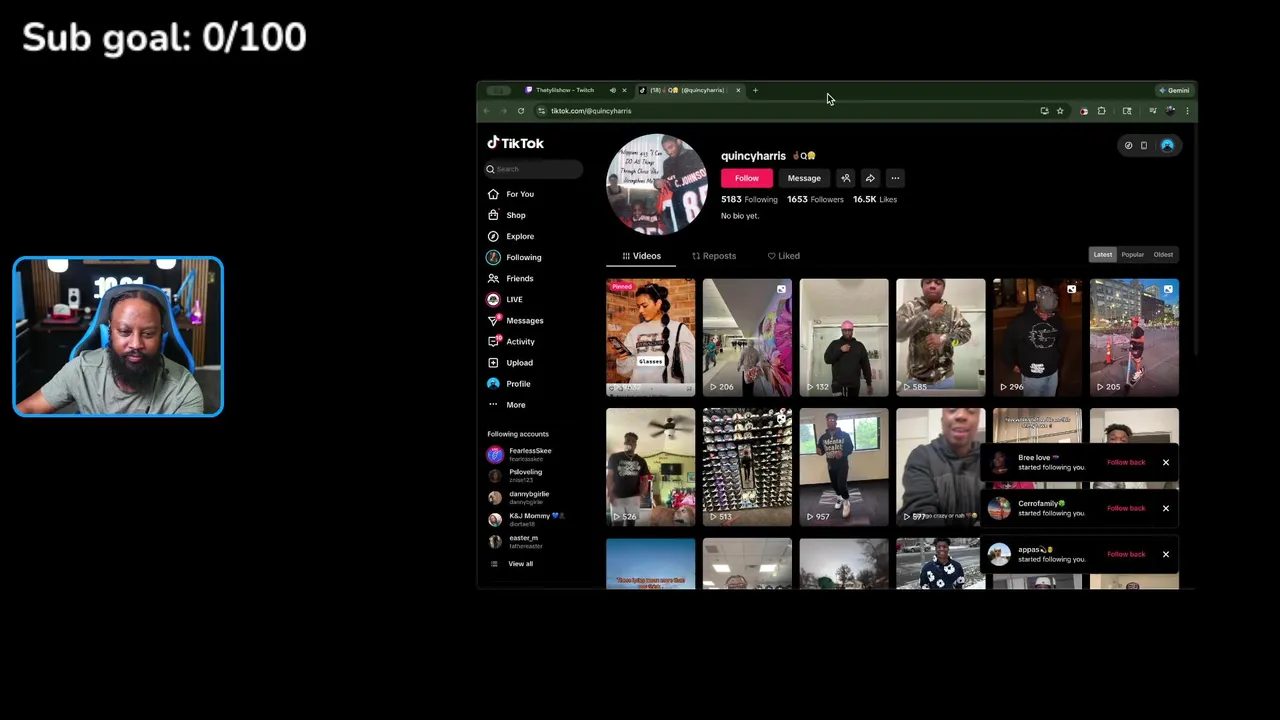1280x720 pixels.
Task: Open the video with 206 views
Action: [747, 338]
